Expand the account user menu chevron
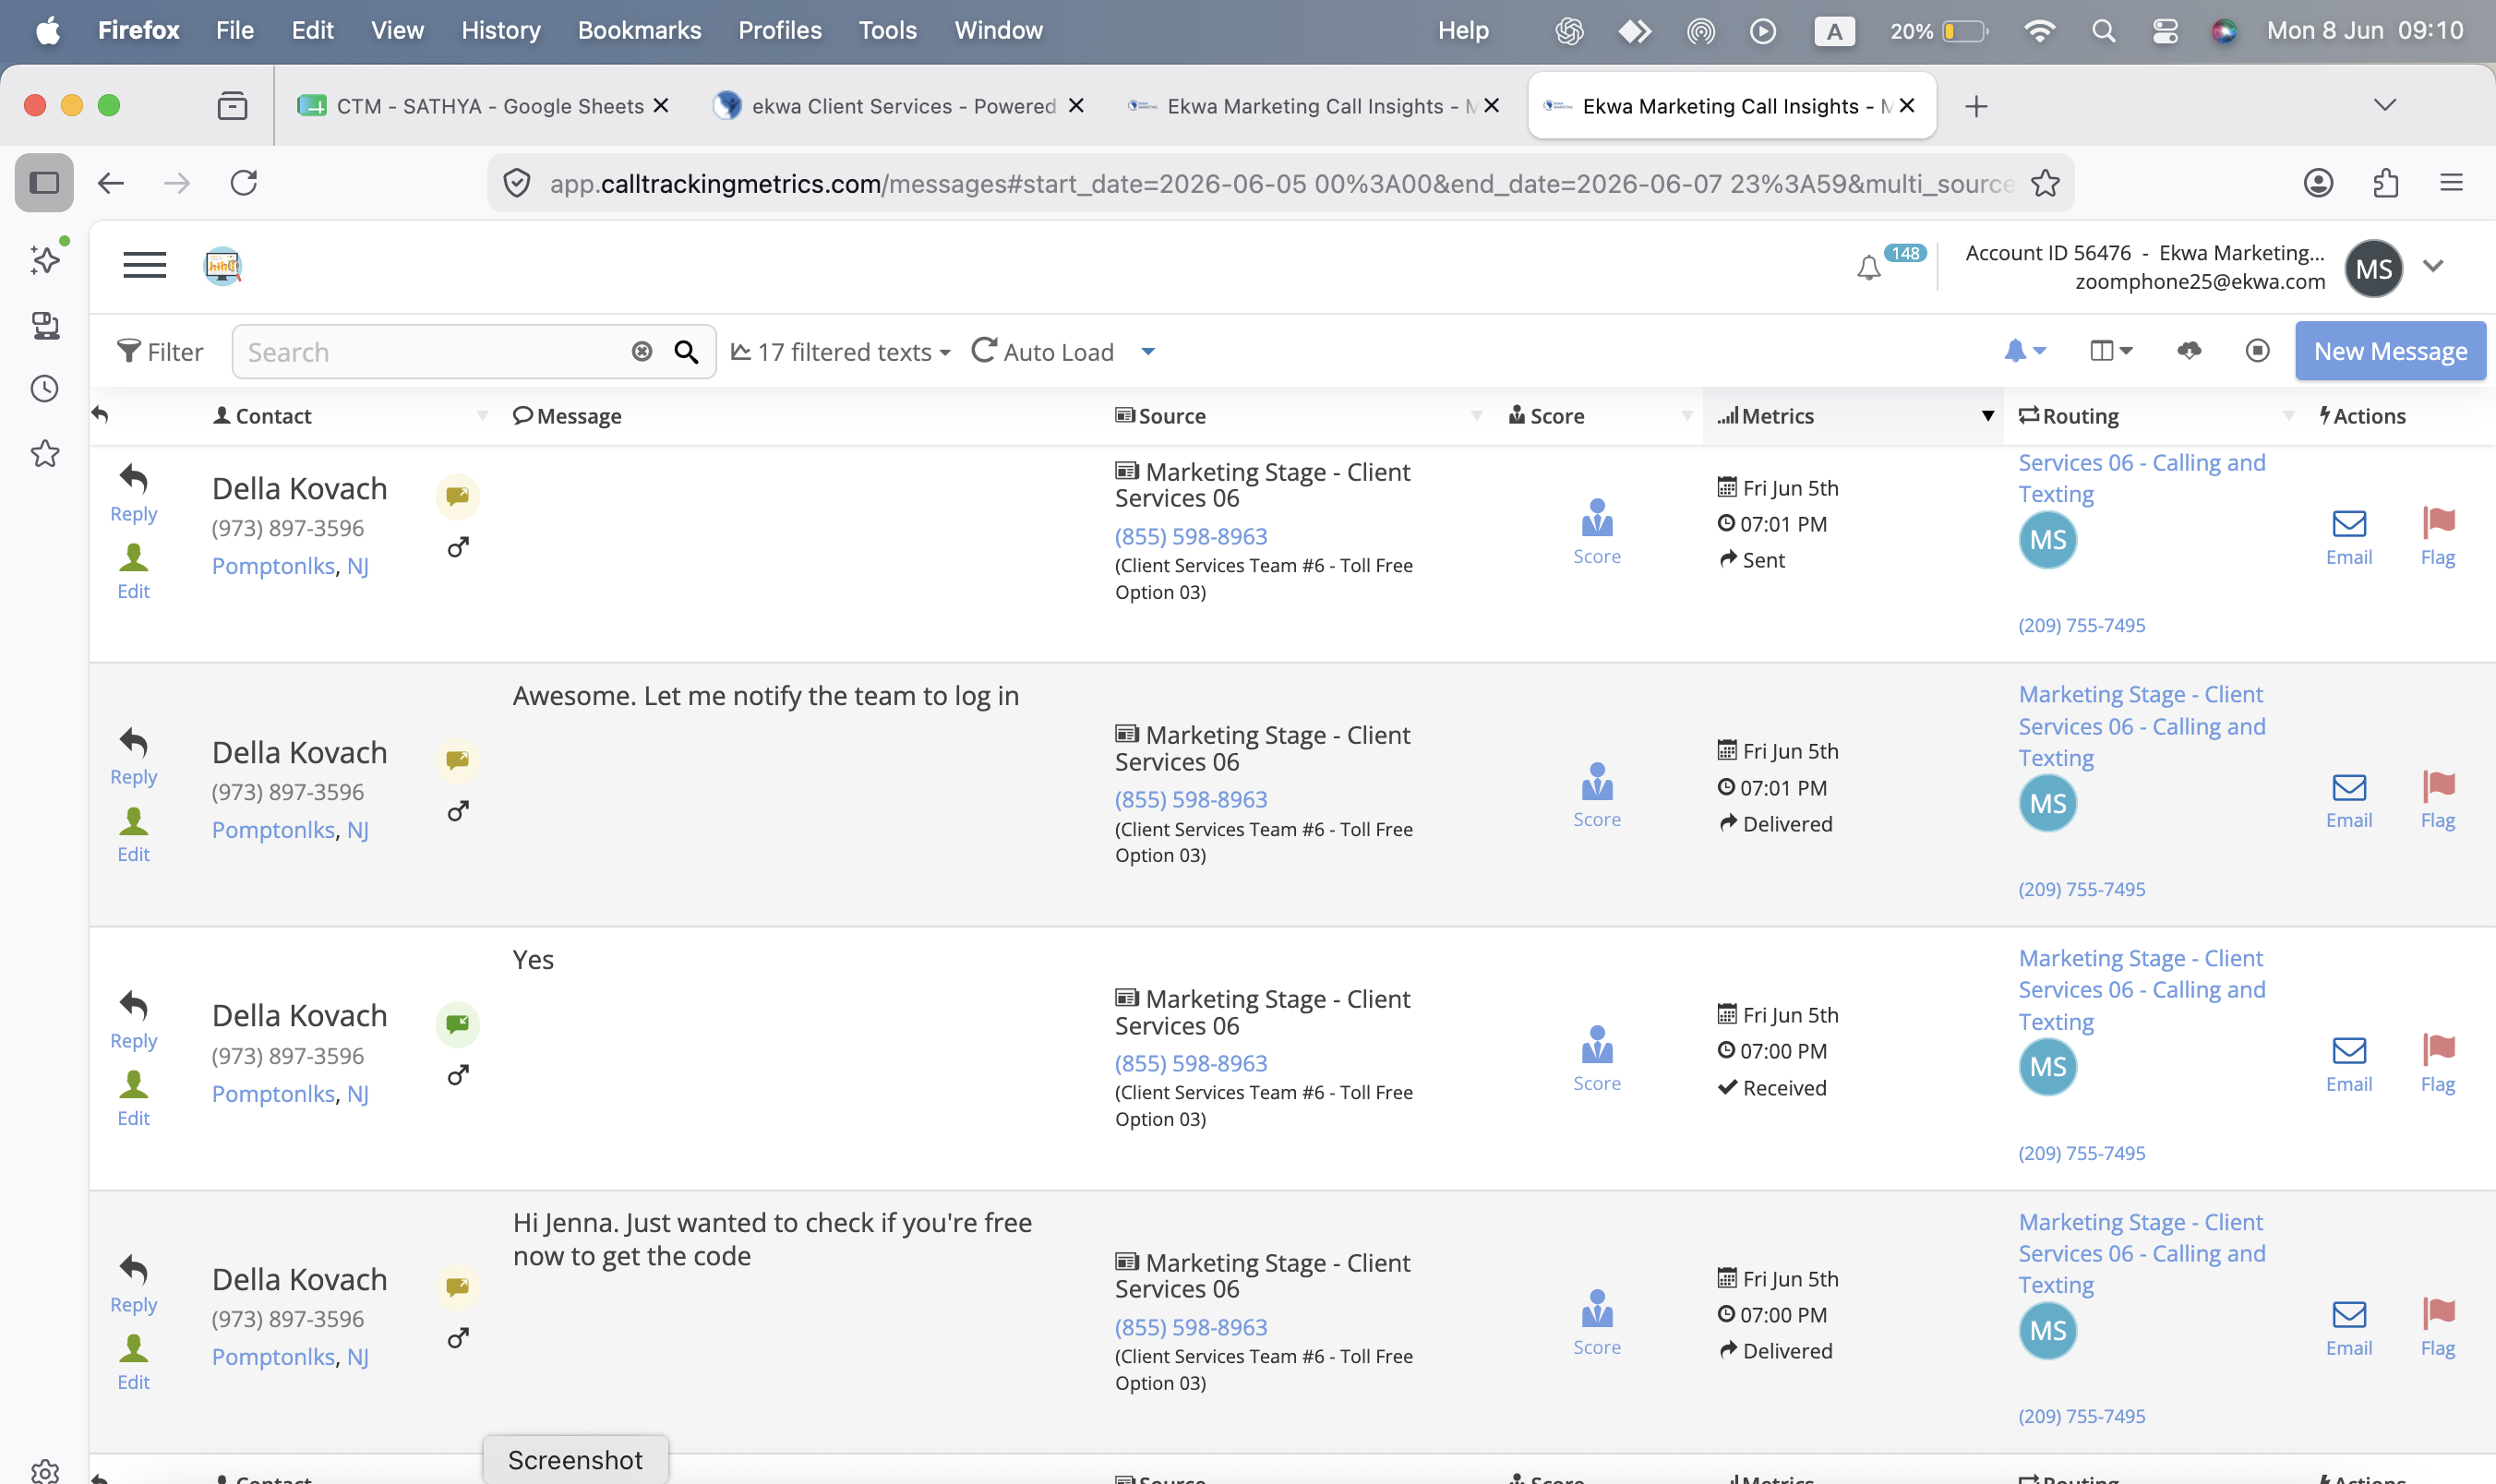The image size is (2496, 1484). click(x=2433, y=266)
